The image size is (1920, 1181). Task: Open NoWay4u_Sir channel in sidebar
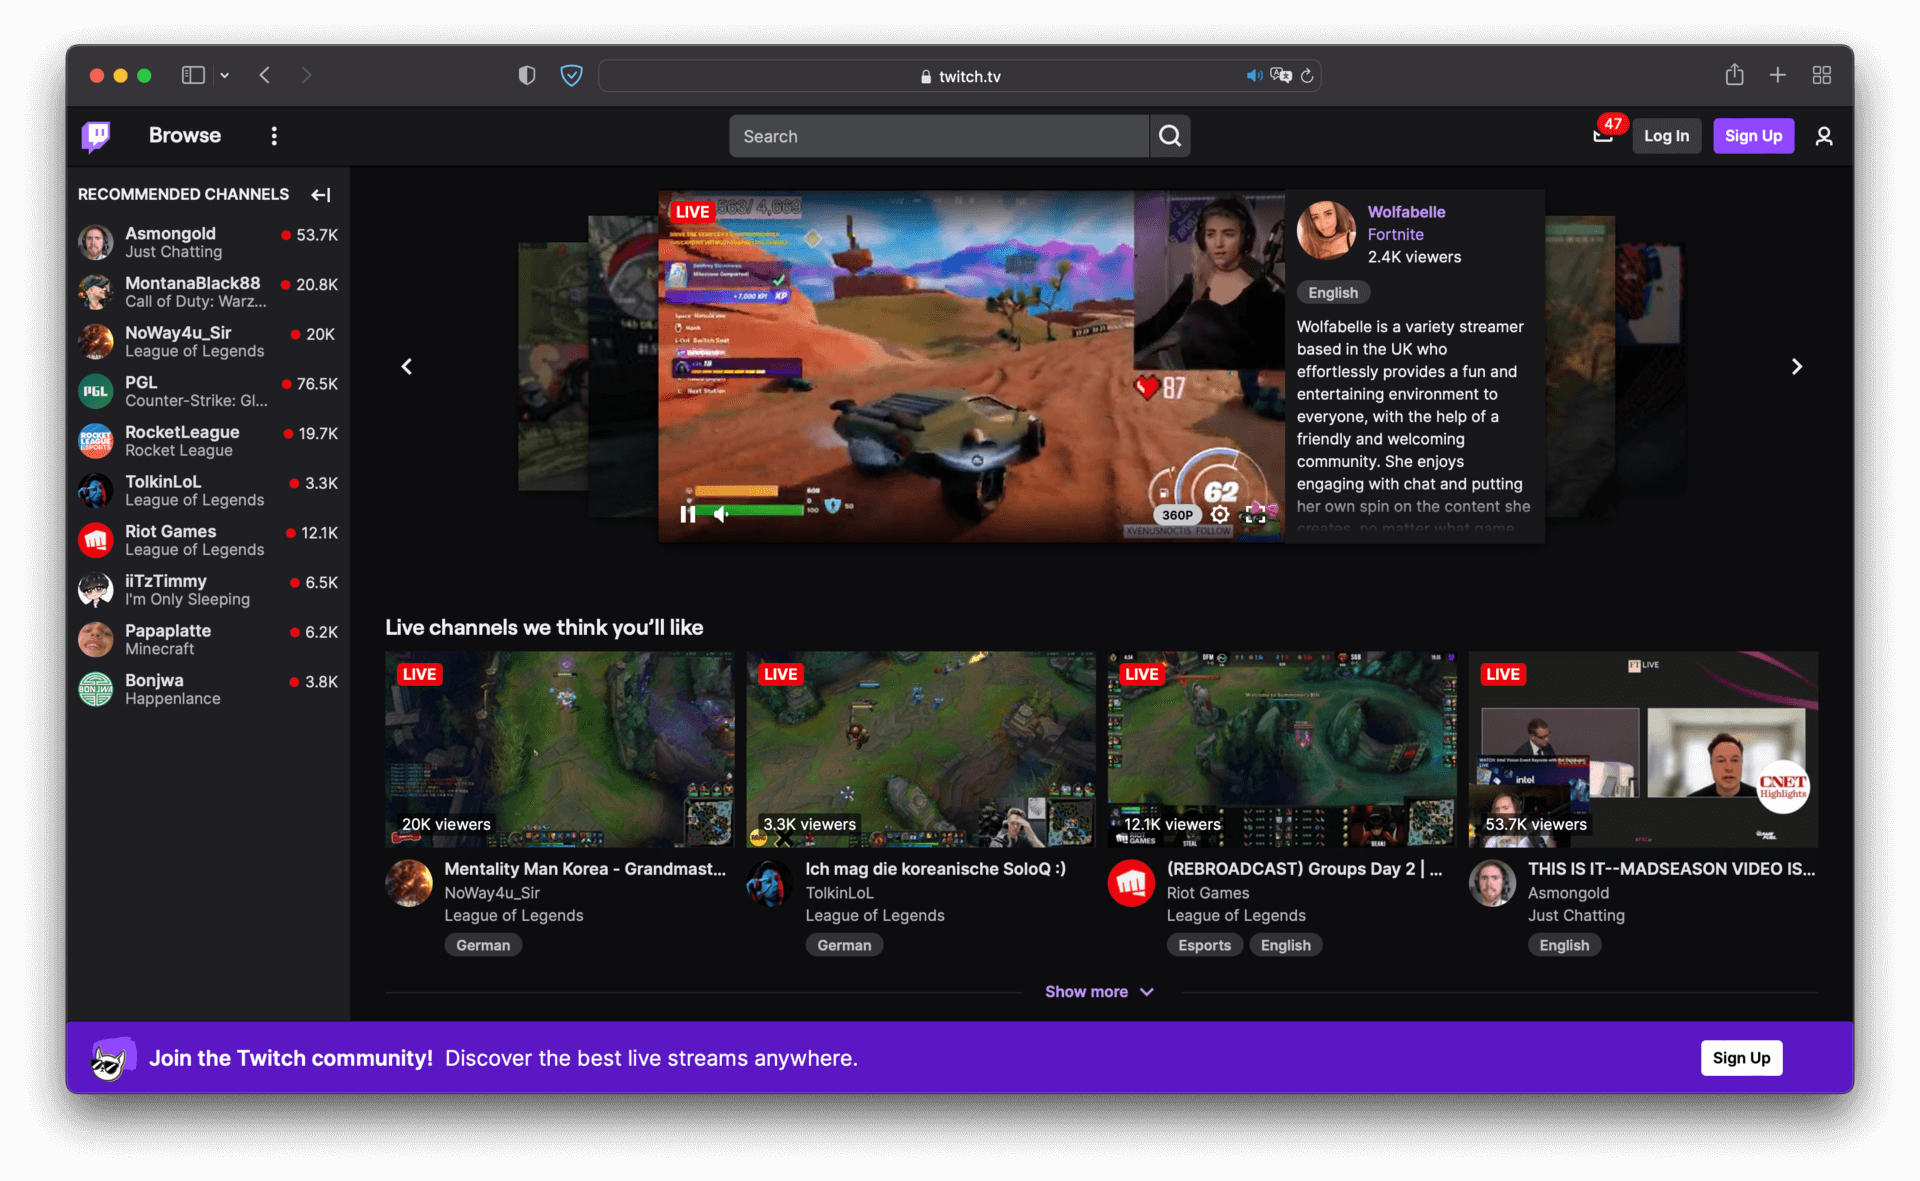(x=209, y=342)
